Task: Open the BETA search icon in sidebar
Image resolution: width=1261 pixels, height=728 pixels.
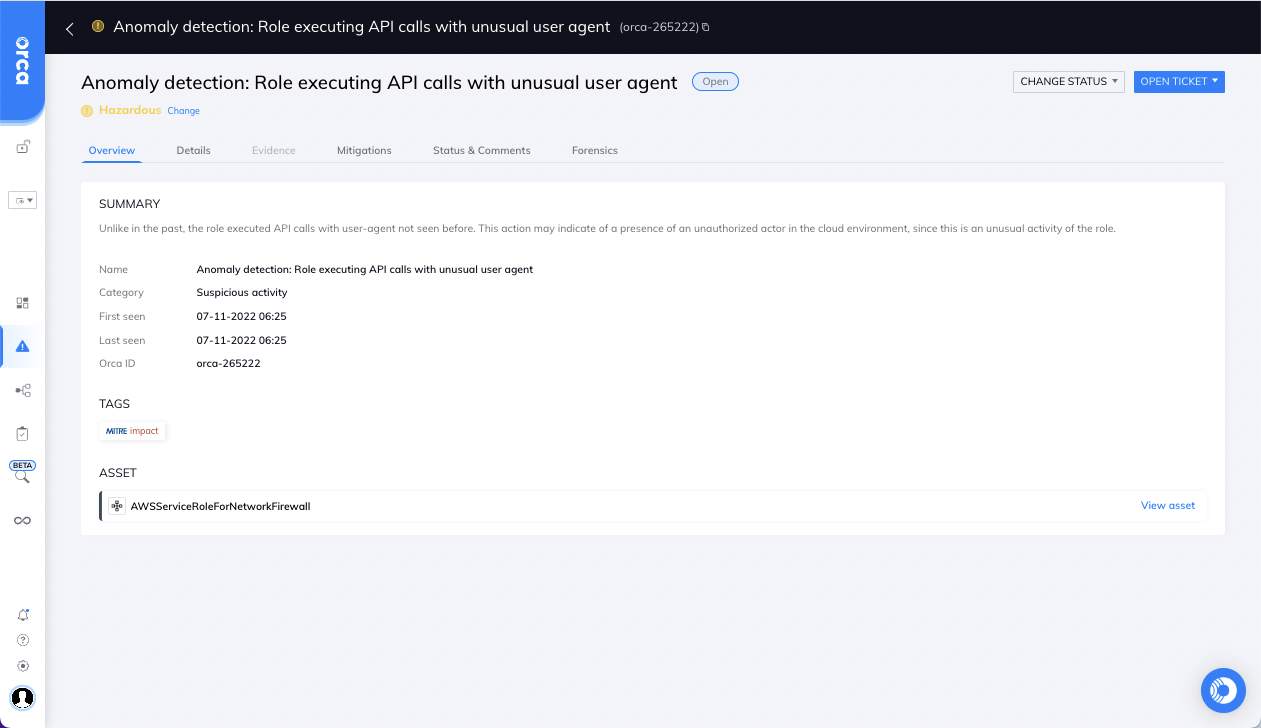Action: pos(22,476)
